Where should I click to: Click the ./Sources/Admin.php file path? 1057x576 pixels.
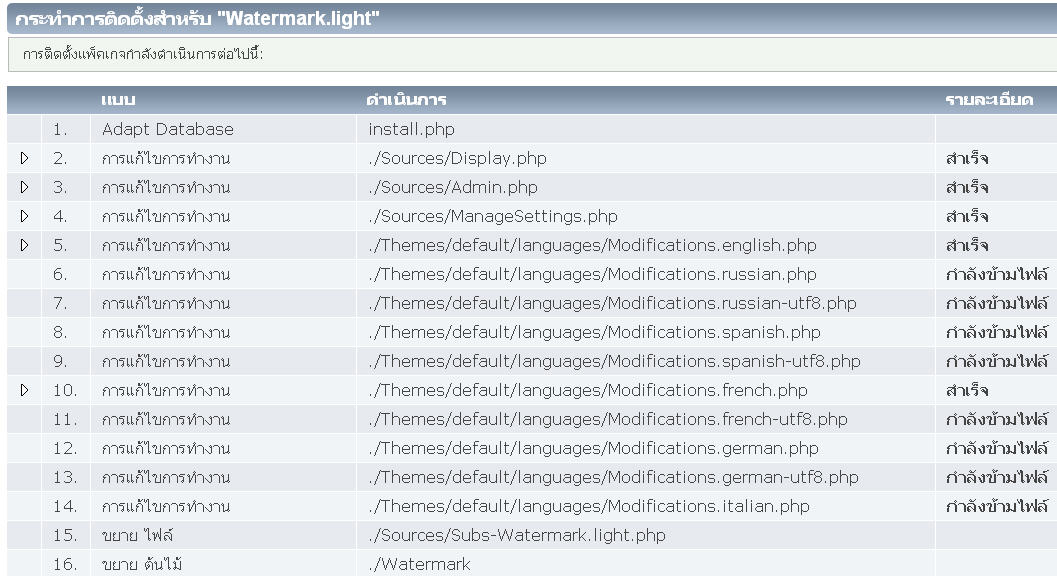click(453, 187)
